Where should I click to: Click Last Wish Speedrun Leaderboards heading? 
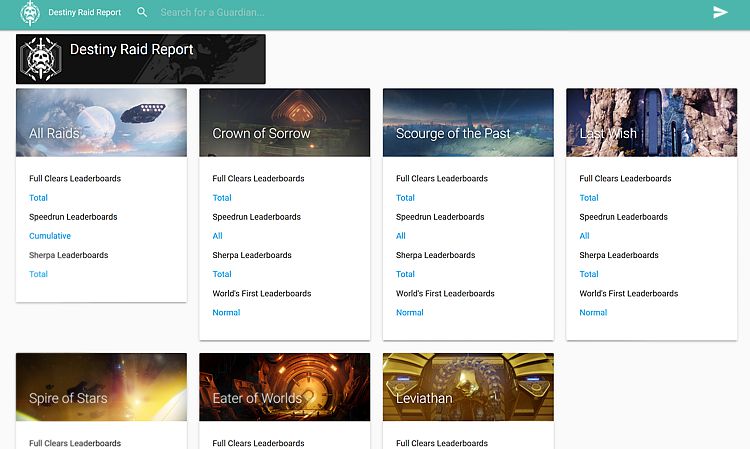(x=623, y=217)
